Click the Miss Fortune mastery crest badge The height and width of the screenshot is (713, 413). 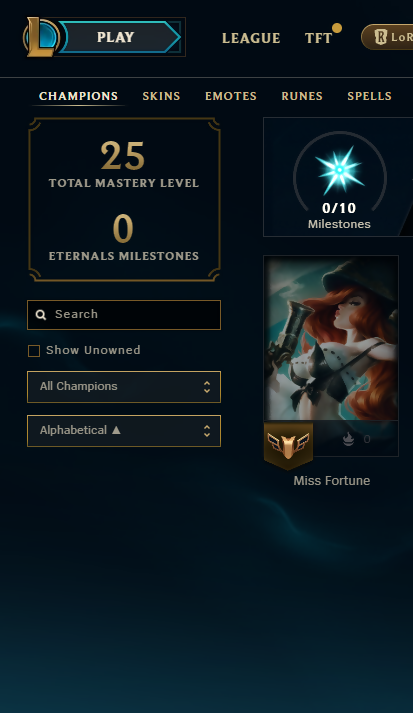point(288,445)
